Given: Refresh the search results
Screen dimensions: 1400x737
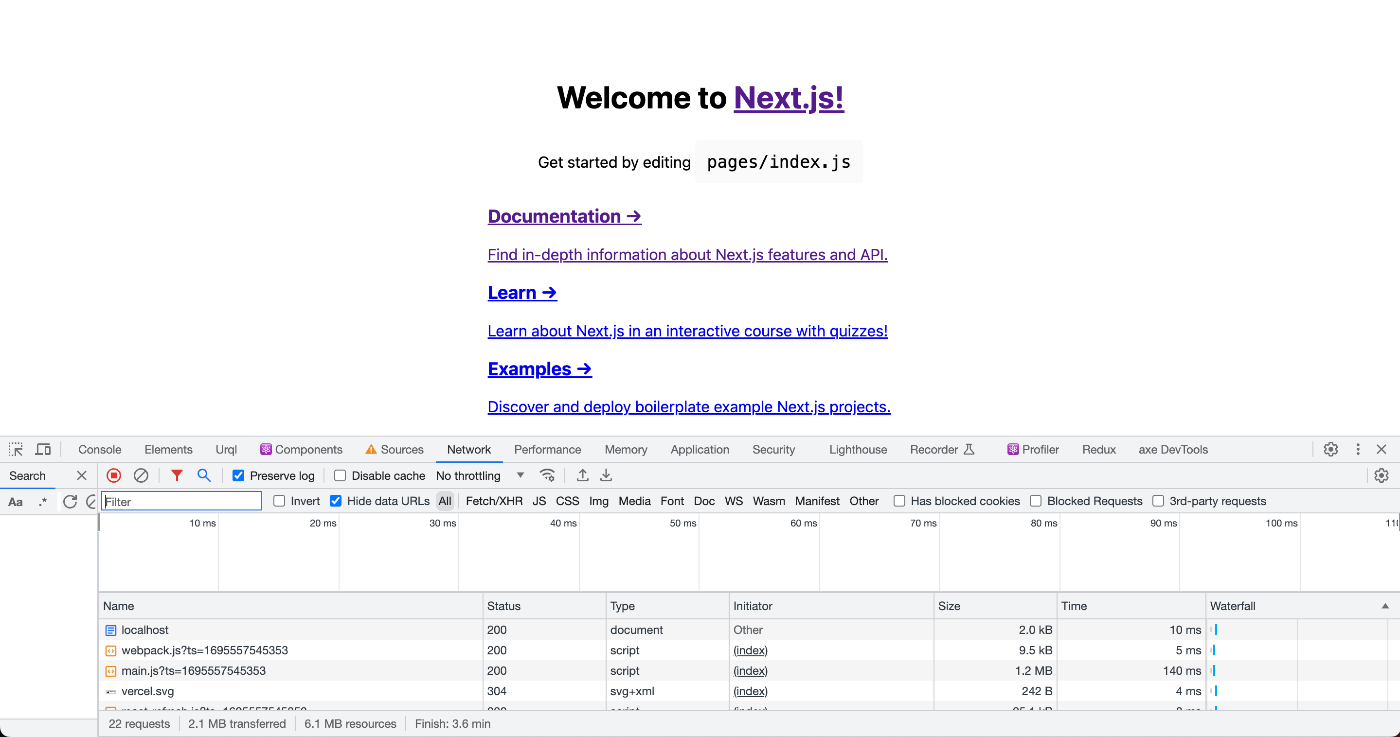Looking at the screenshot, I should (x=70, y=501).
